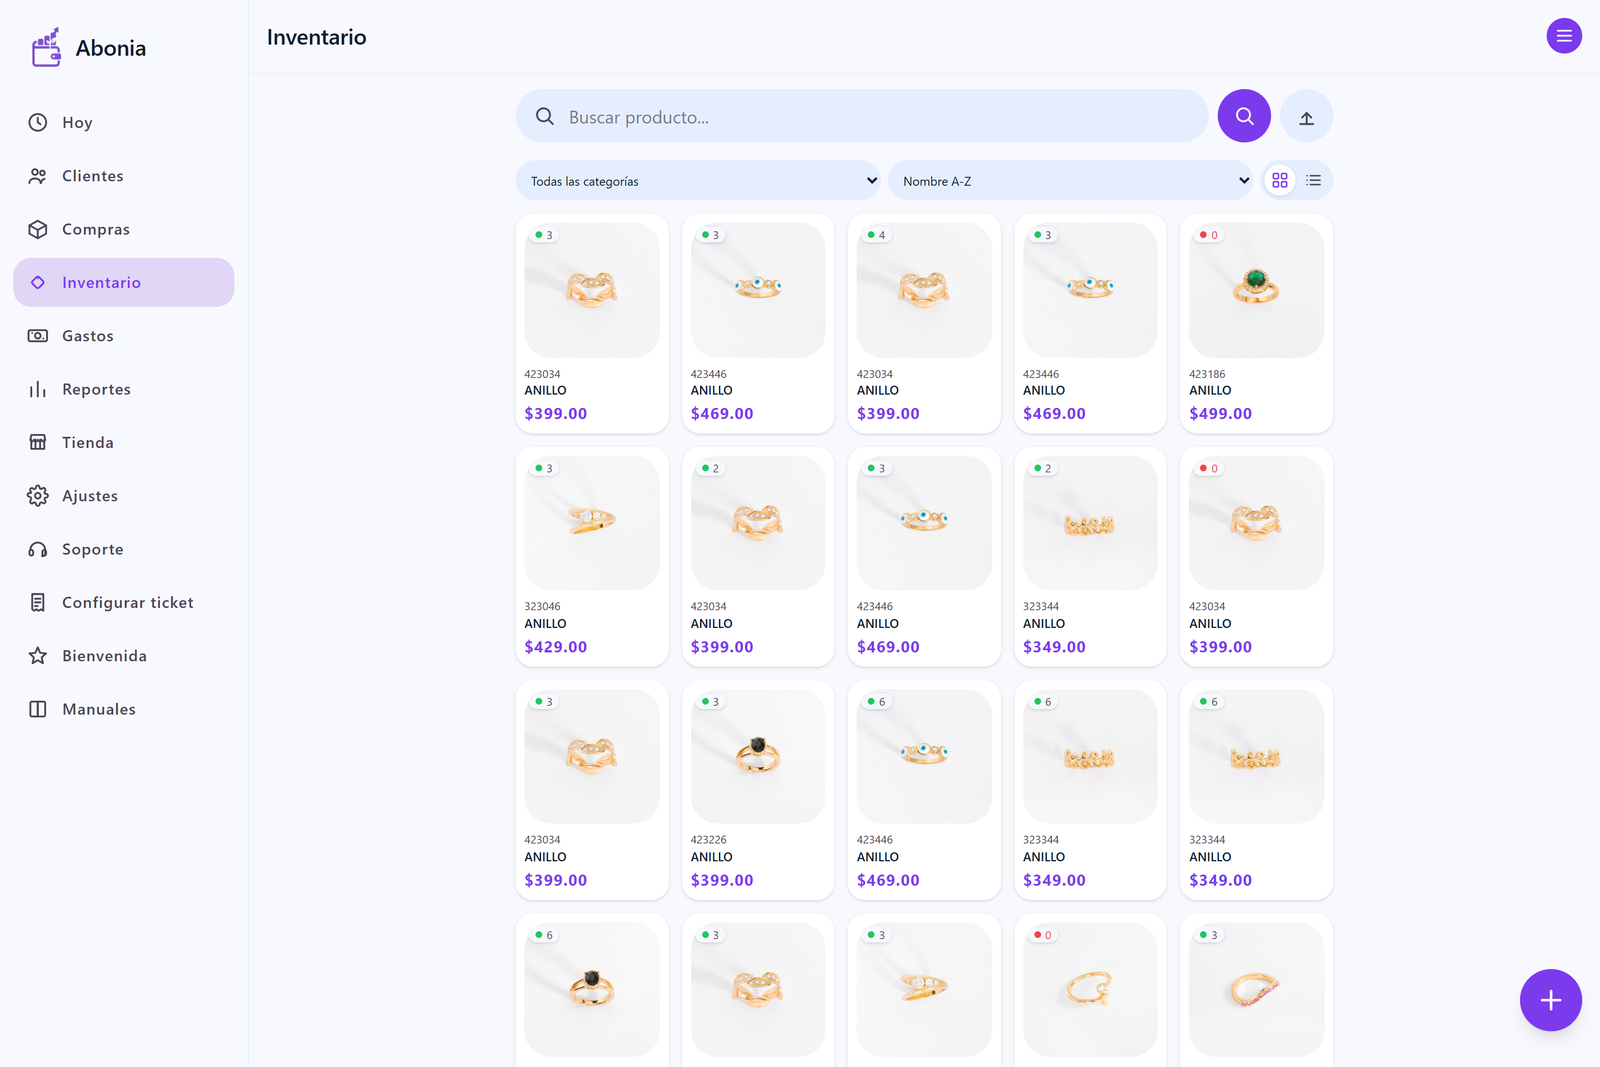
Task: Click the $429.00 price
Action: 556,647
